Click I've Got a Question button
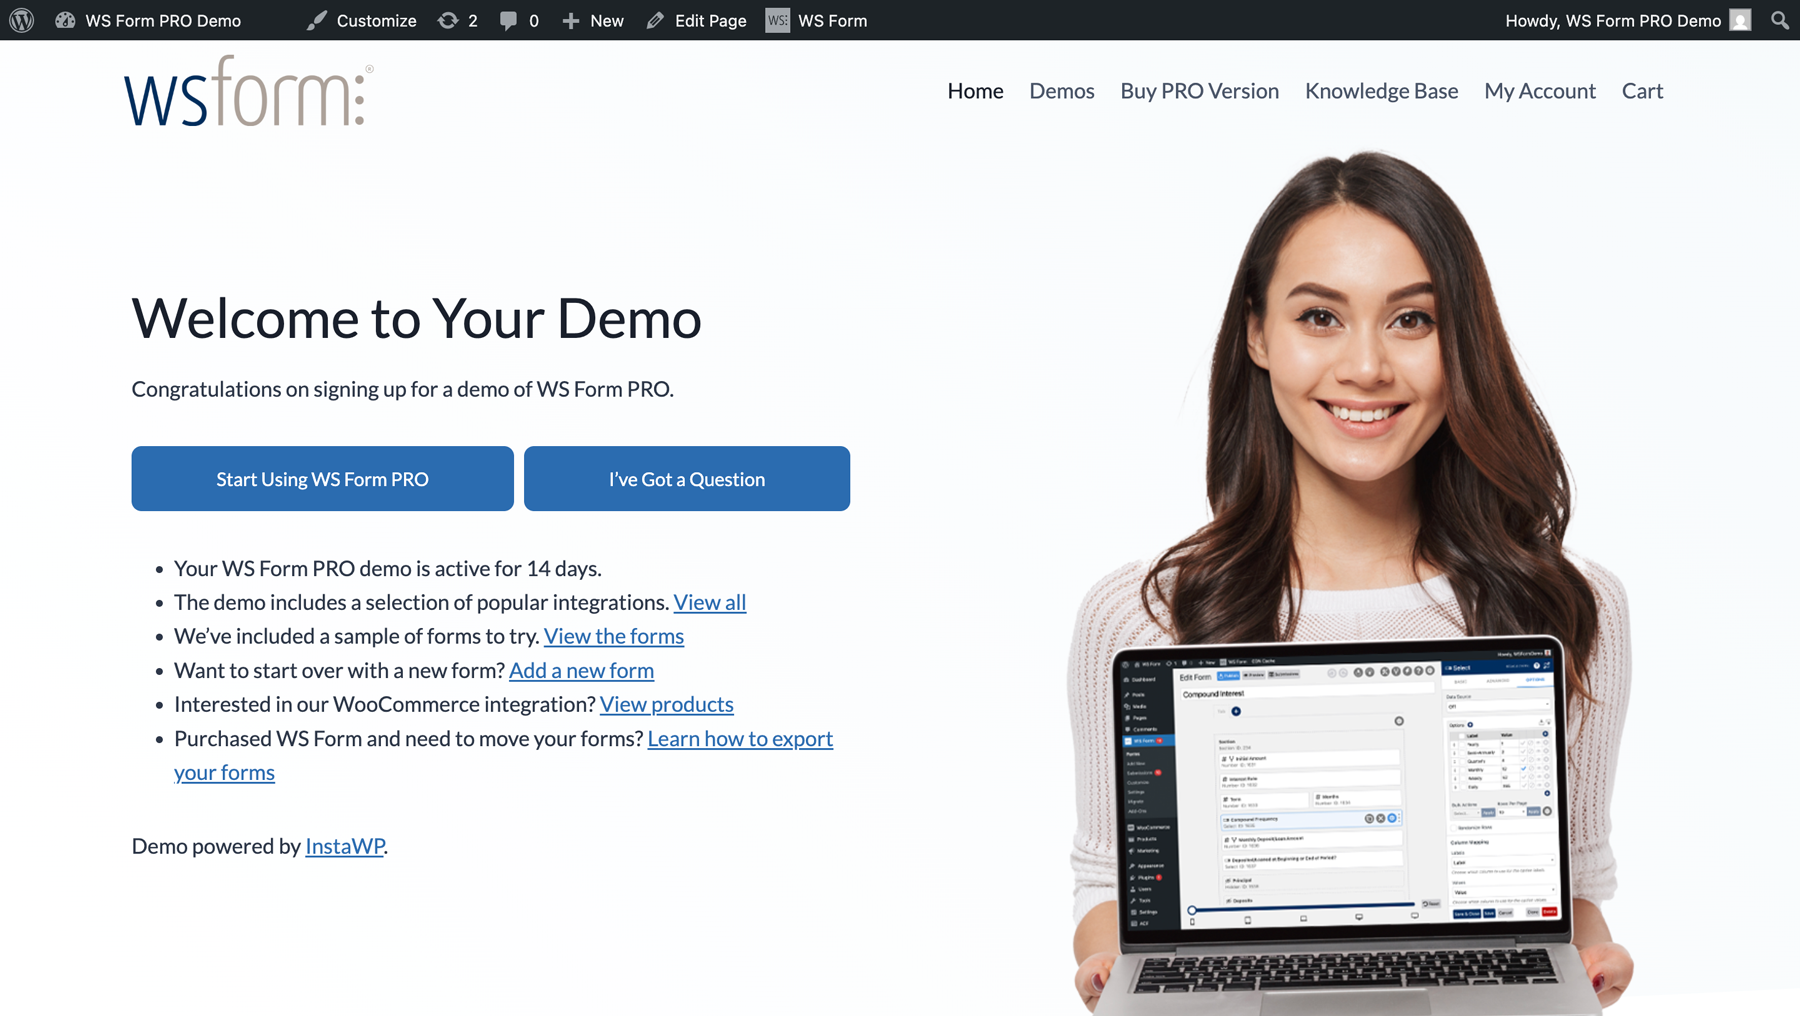Screen dimensions: 1800x1016 pyautogui.click(x=687, y=479)
